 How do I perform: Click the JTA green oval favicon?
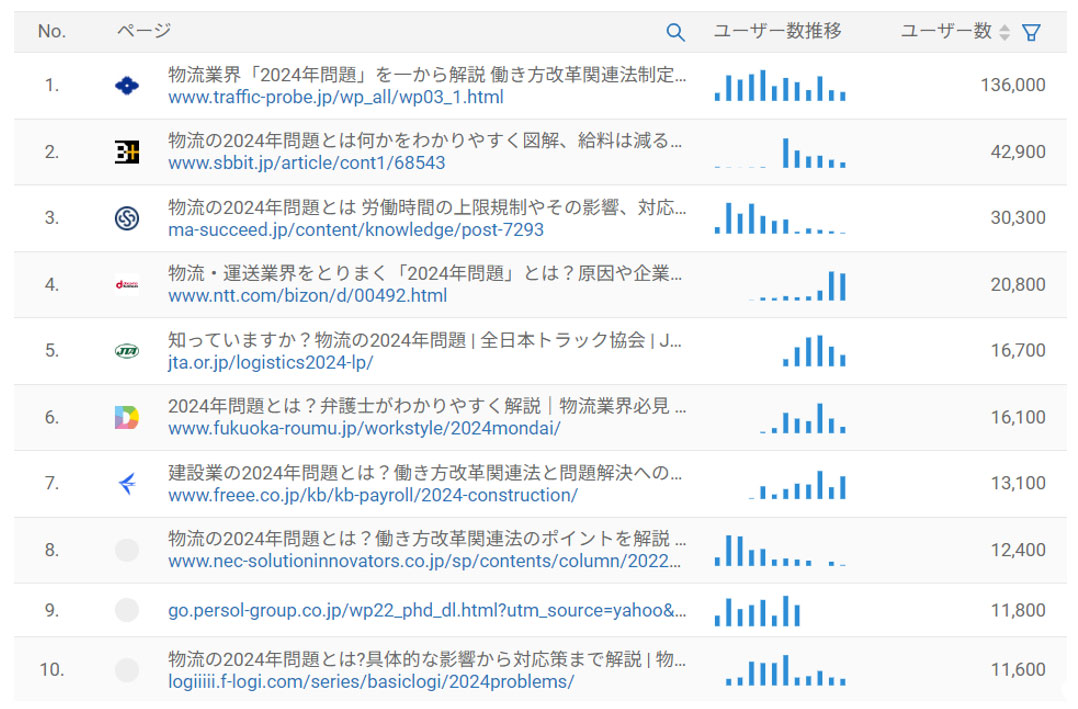127,351
